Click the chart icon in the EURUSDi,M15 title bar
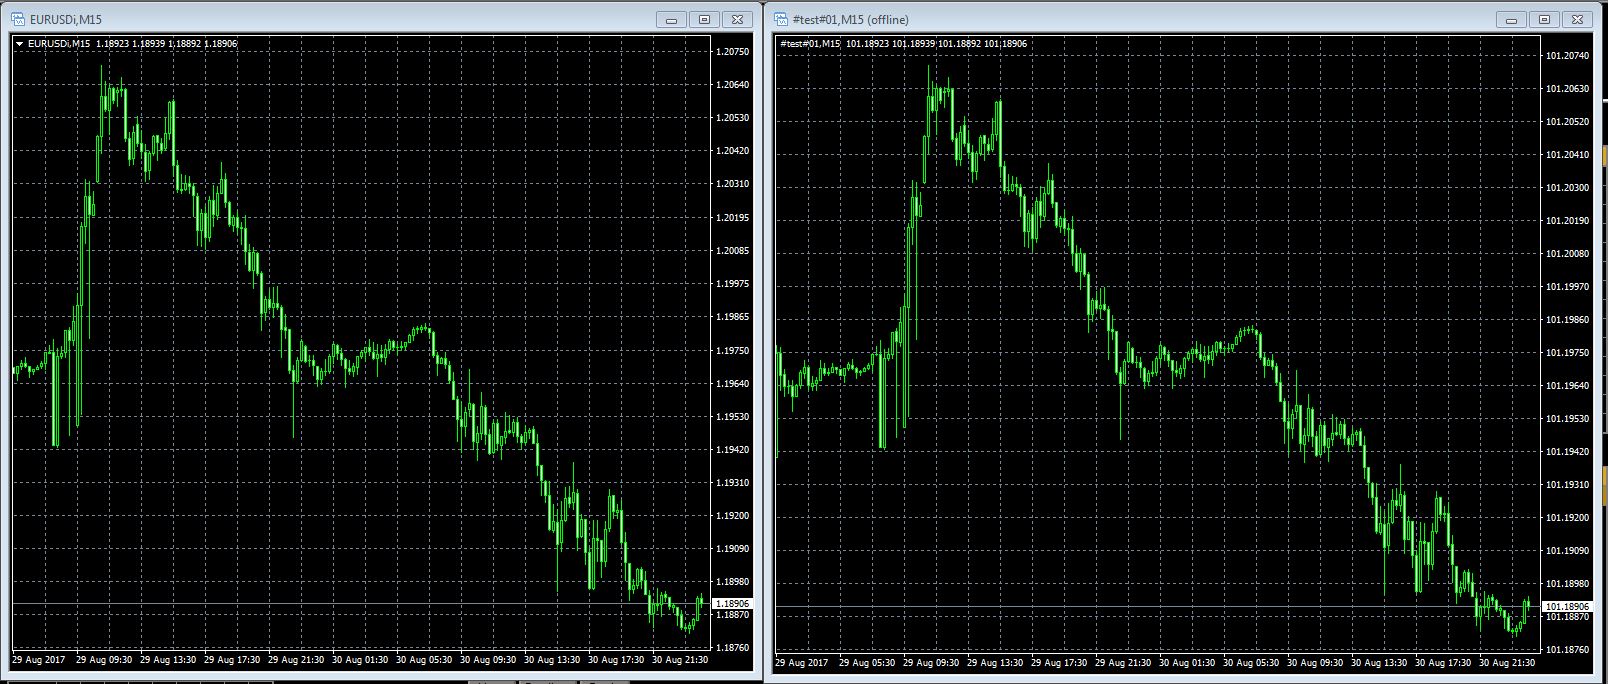 [18, 19]
